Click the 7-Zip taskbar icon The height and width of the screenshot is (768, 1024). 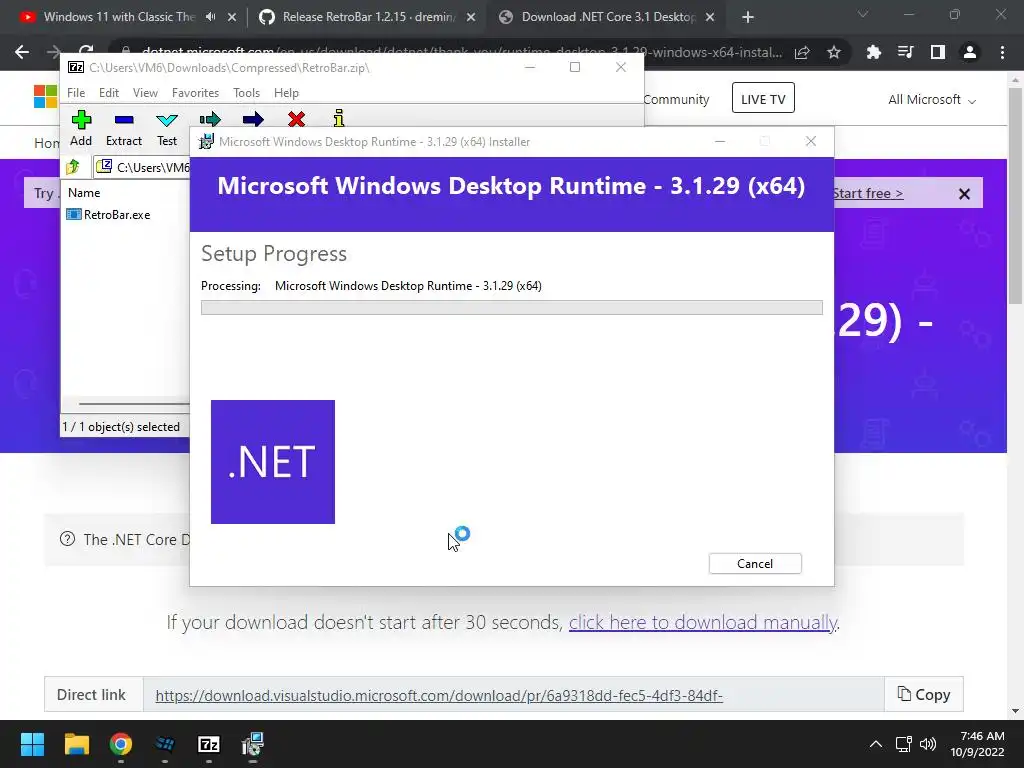[208, 744]
